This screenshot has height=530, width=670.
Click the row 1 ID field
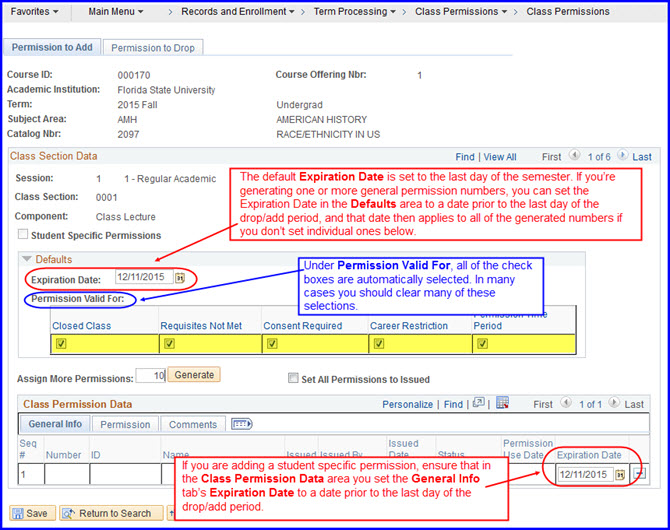pos(125,474)
